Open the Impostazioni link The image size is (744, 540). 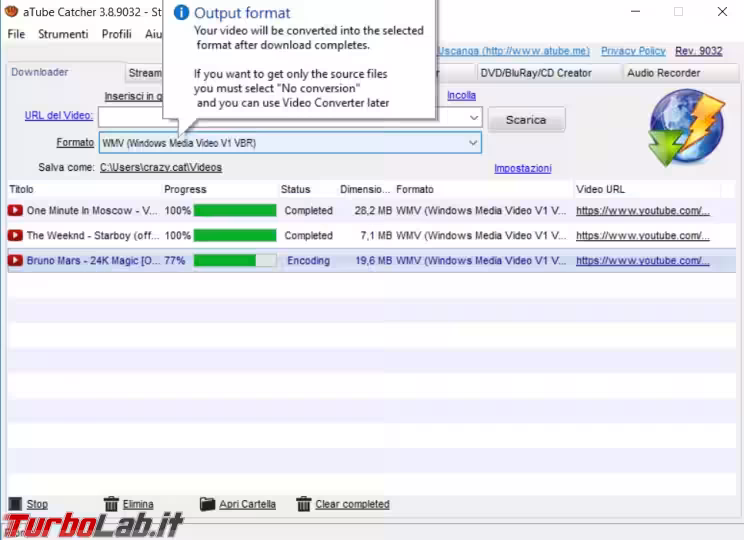522,168
